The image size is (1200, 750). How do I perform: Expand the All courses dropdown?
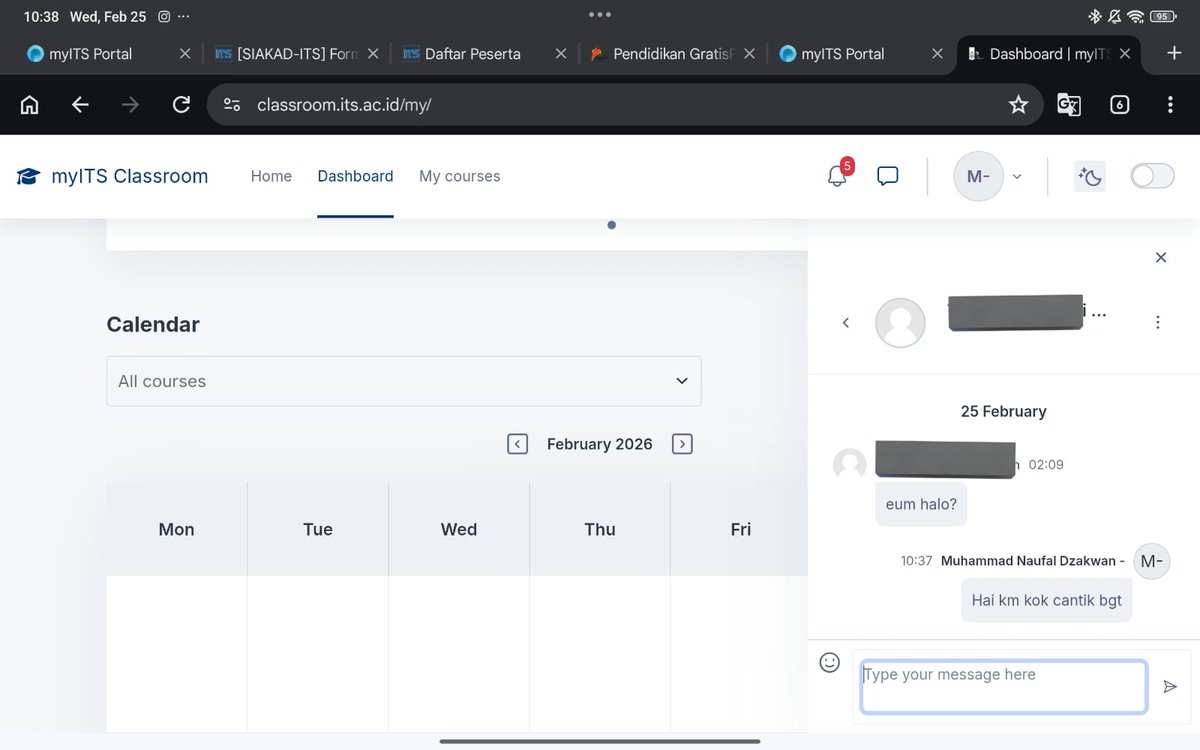403,381
